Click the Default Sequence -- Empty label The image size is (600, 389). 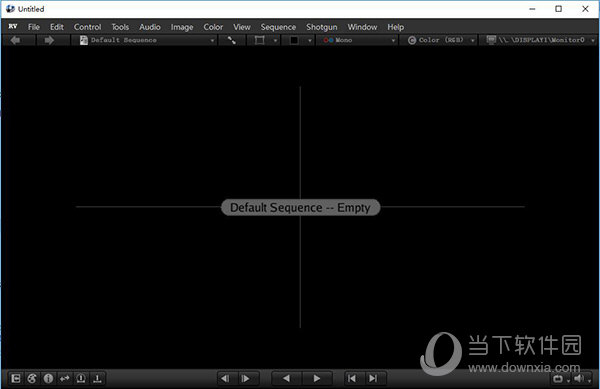[300, 207]
